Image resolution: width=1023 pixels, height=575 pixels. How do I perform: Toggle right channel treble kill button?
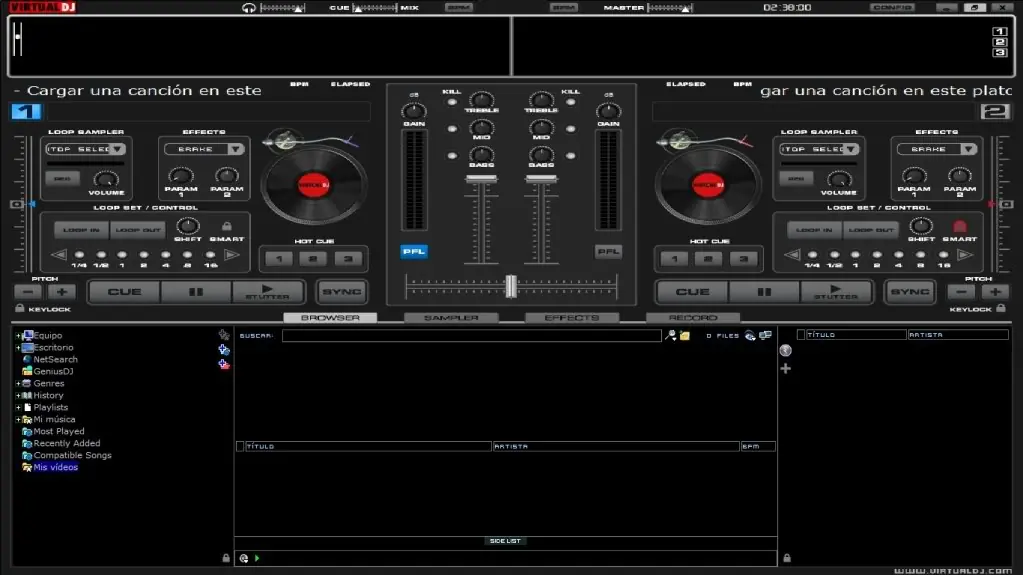[571, 102]
